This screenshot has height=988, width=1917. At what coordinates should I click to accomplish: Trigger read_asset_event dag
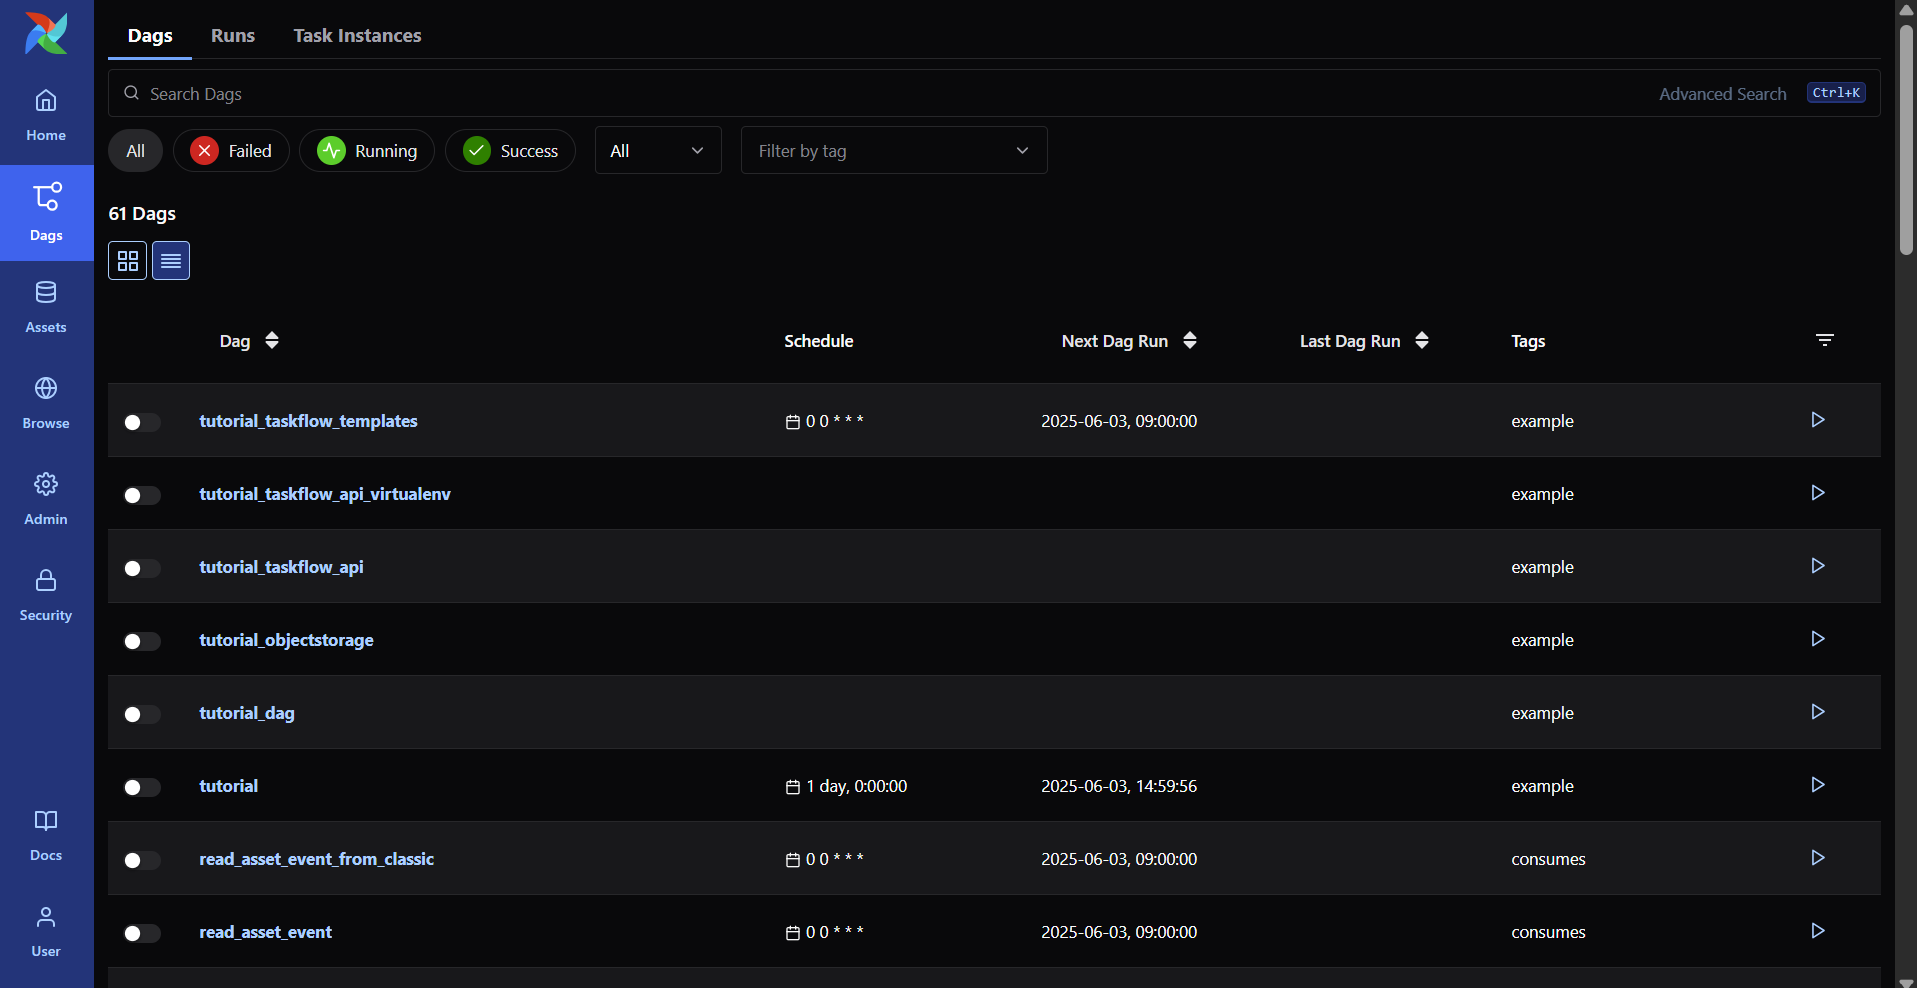[x=1818, y=931]
